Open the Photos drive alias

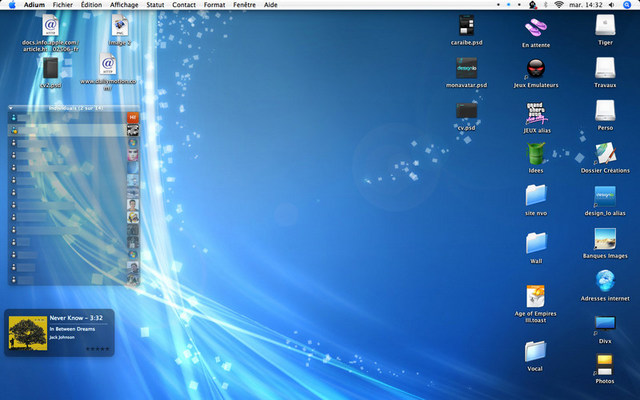(x=604, y=365)
